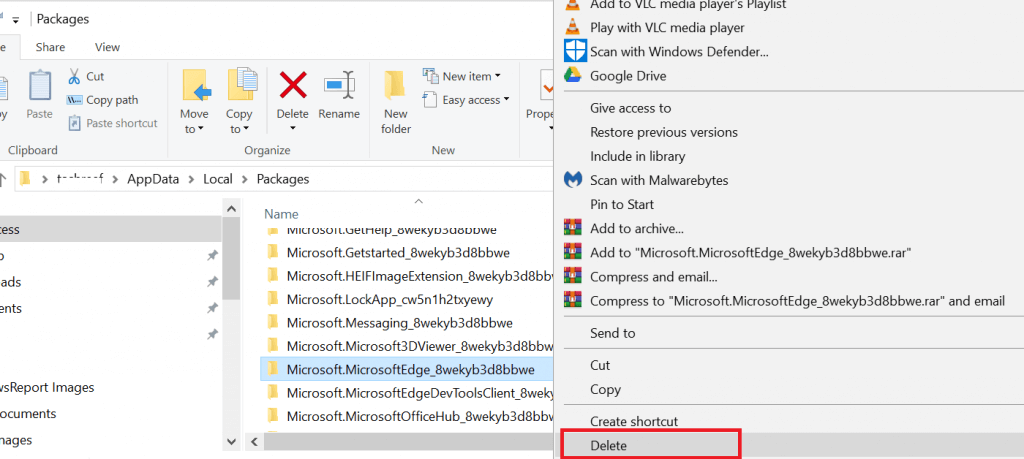Viewport: 1024px width, 459px height.
Task: Select the Microsoft.Getstarted_8wekyb3d8bbwe folder
Action: 398,253
